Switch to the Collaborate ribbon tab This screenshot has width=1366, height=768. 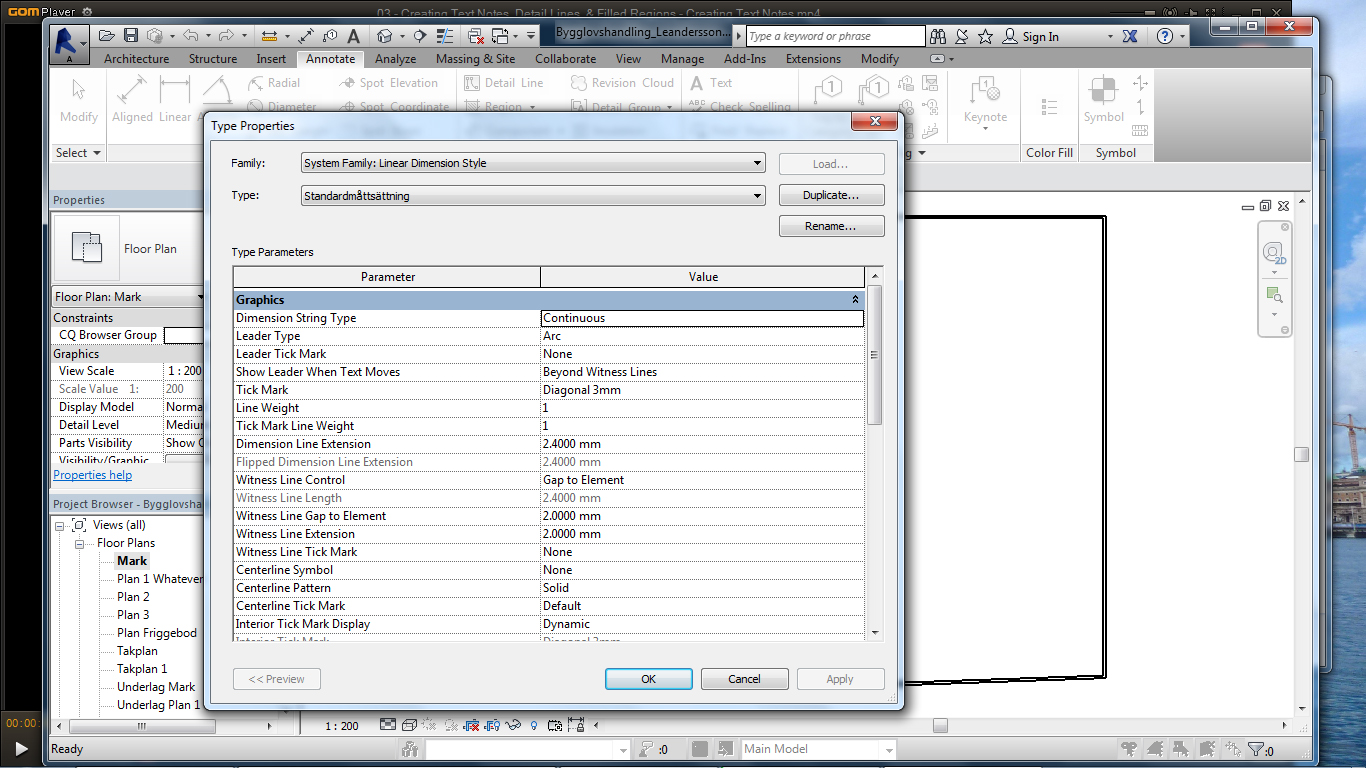click(x=565, y=59)
